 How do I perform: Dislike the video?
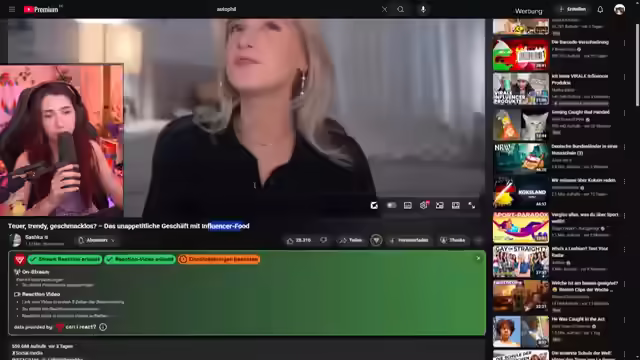point(324,240)
